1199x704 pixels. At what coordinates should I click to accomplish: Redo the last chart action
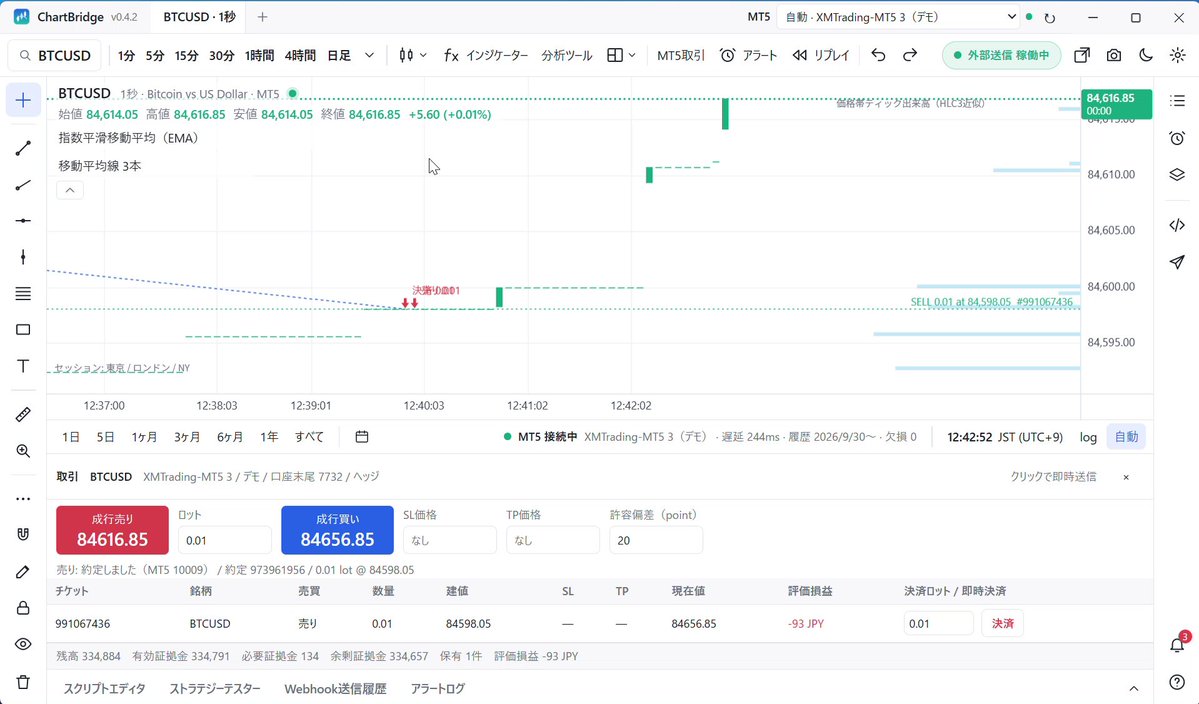coord(910,55)
